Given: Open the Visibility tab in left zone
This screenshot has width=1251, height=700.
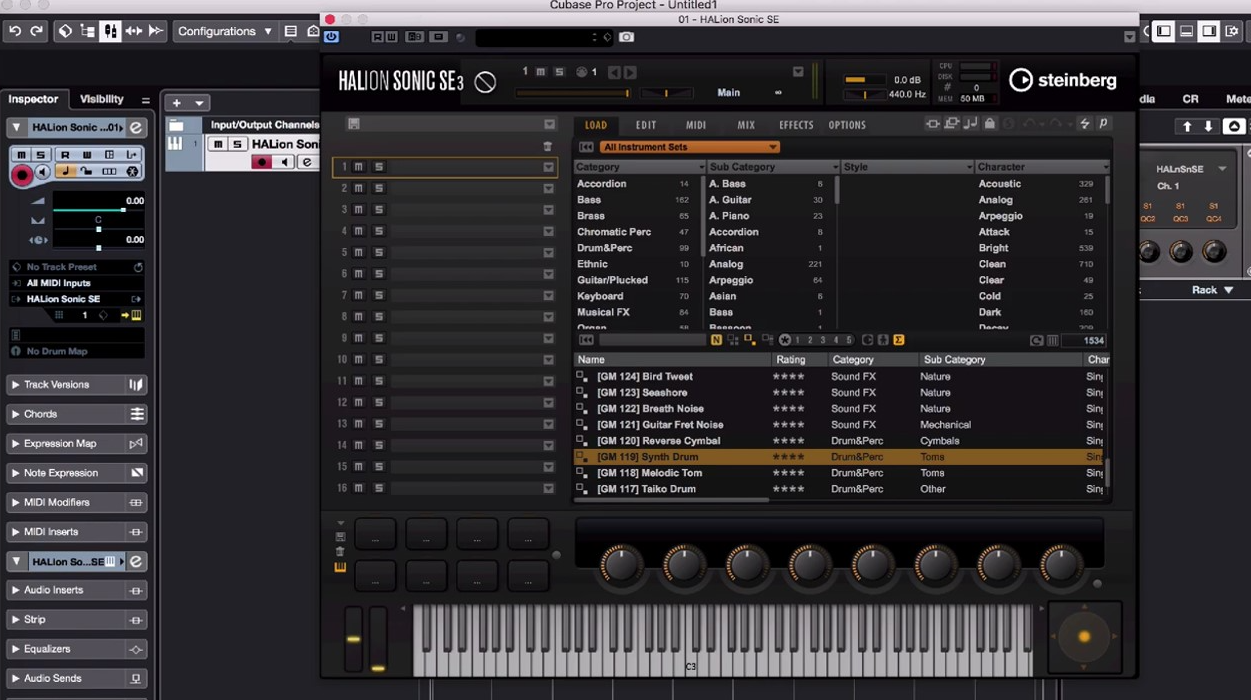Looking at the screenshot, I should (101, 99).
